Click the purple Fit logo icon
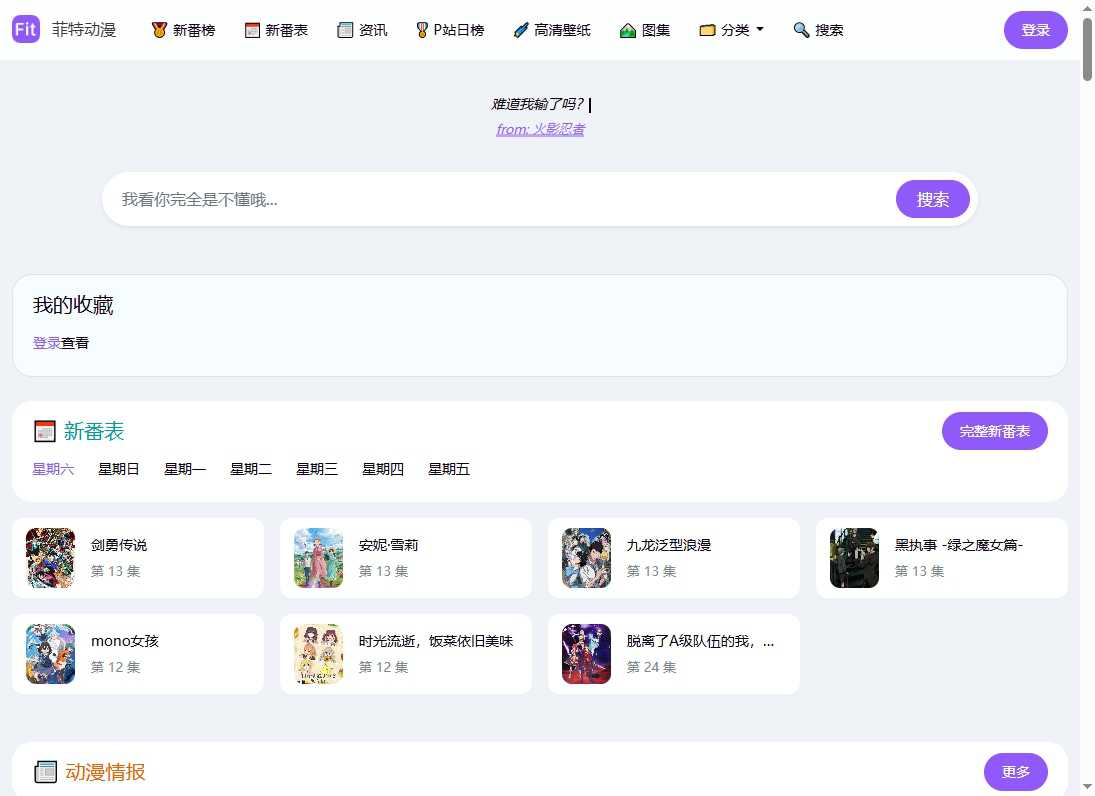 pyautogui.click(x=26, y=29)
